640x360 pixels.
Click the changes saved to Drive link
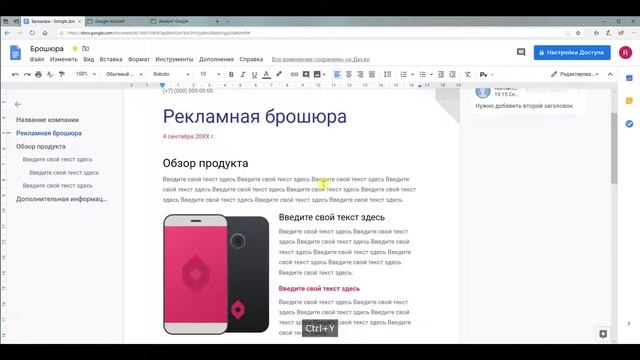pos(321,59)
